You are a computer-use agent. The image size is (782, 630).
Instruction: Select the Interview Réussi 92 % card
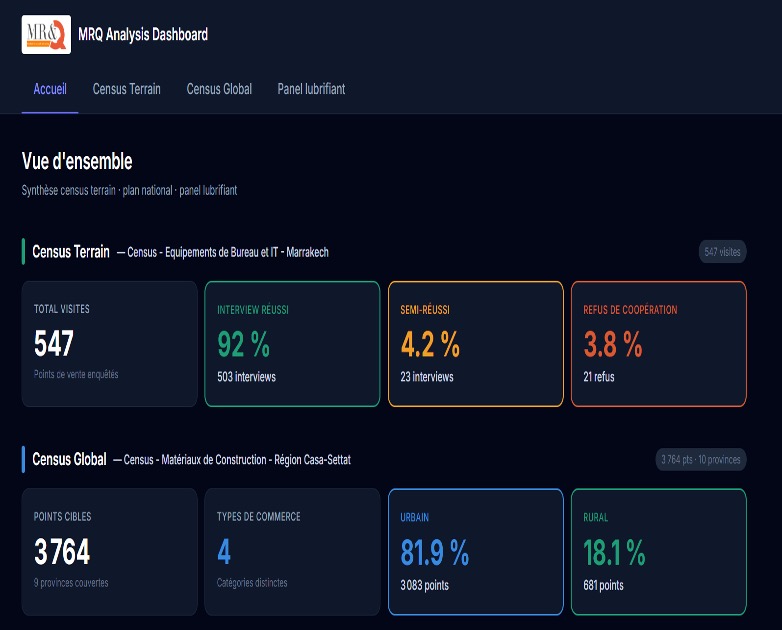[x=292, y=344]
